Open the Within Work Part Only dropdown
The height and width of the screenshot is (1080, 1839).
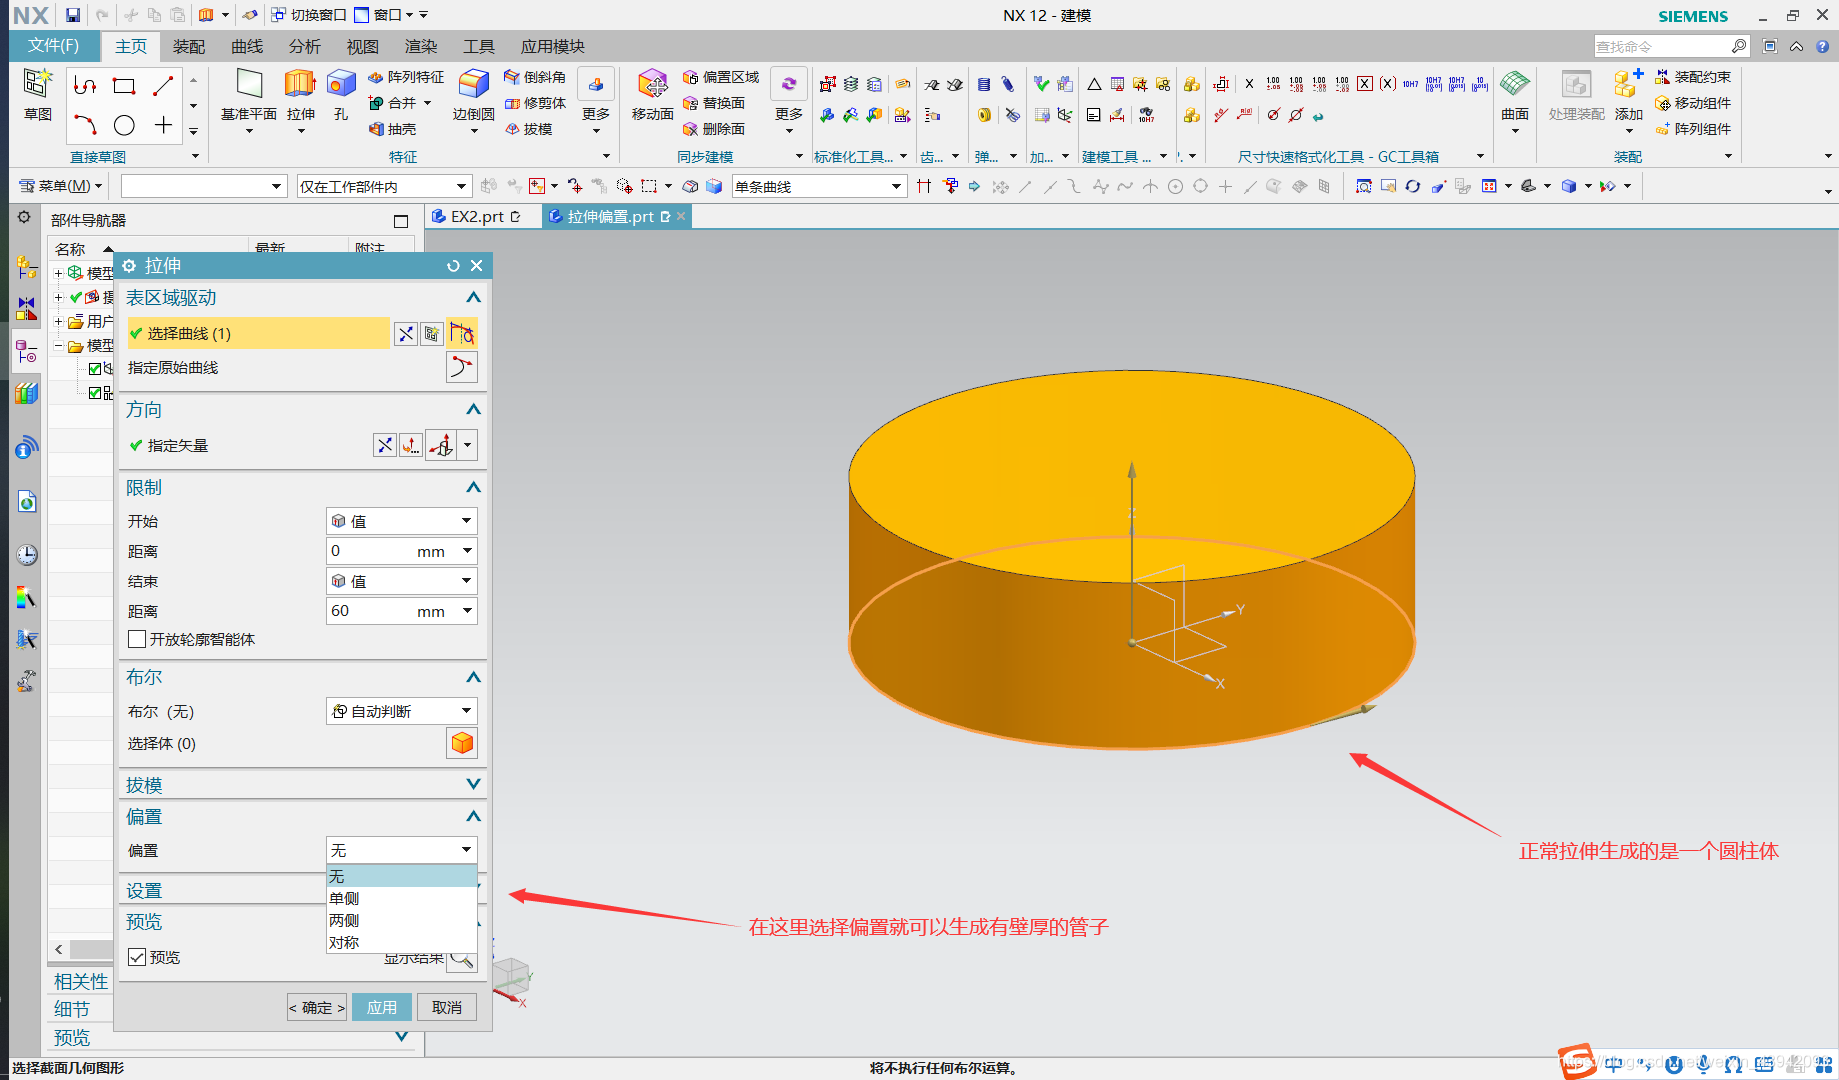[384, 186]
